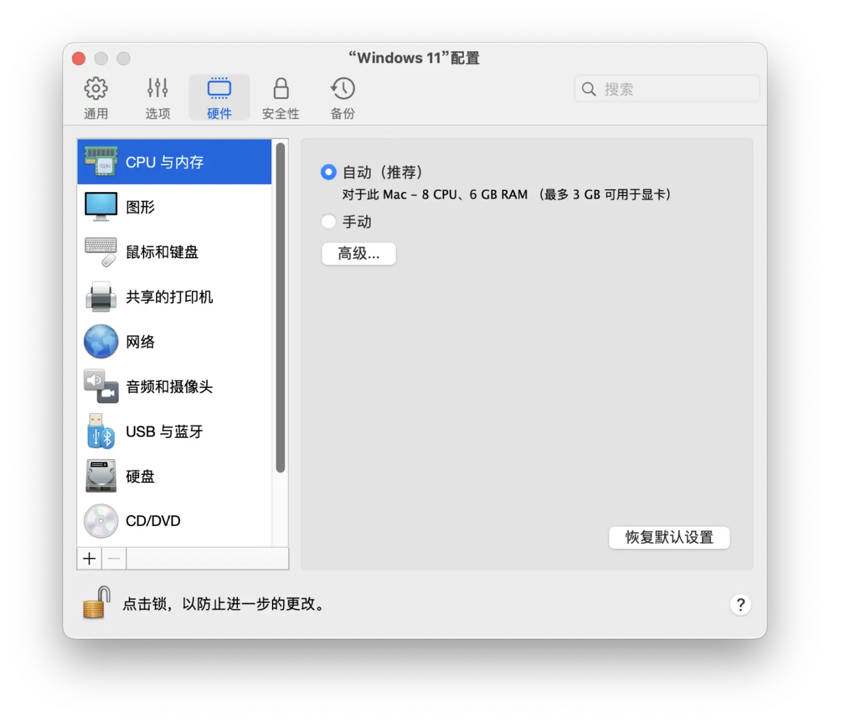The height and width of the screenshot is (722, 864).
Task: Click the 图形 monitor icon in sidebar
Action: pyautogui.click(x=101, y=207)
